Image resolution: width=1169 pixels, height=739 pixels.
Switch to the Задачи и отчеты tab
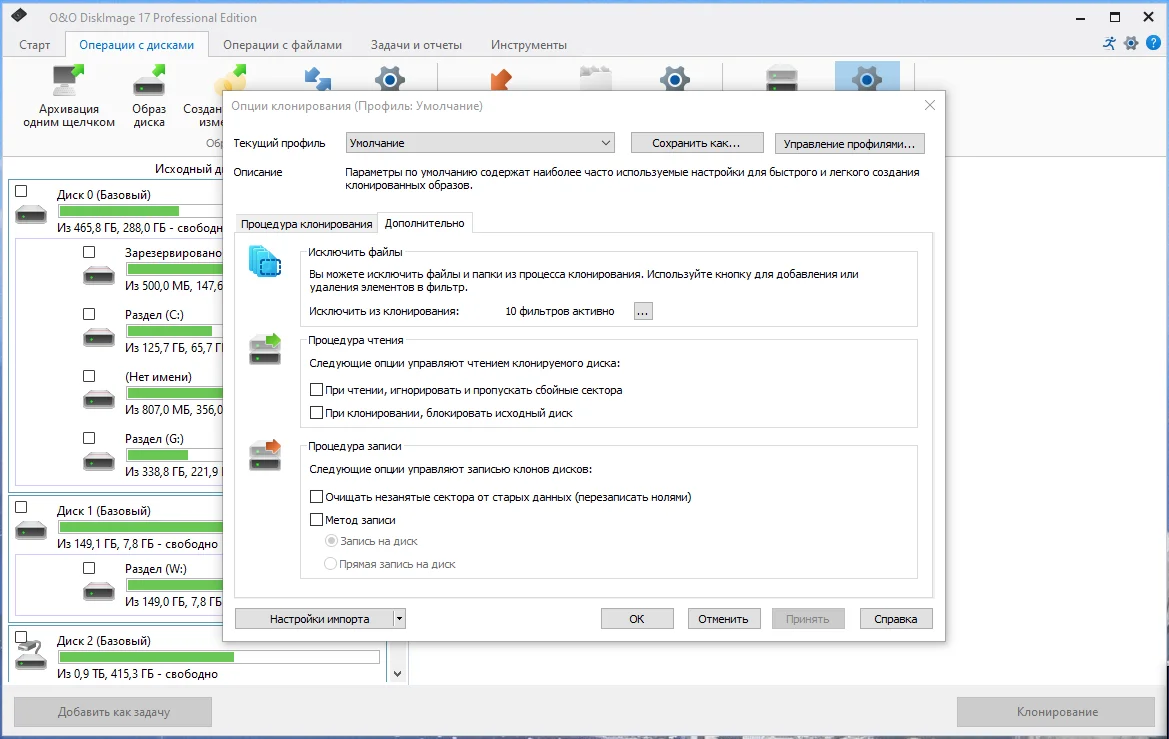416,45
